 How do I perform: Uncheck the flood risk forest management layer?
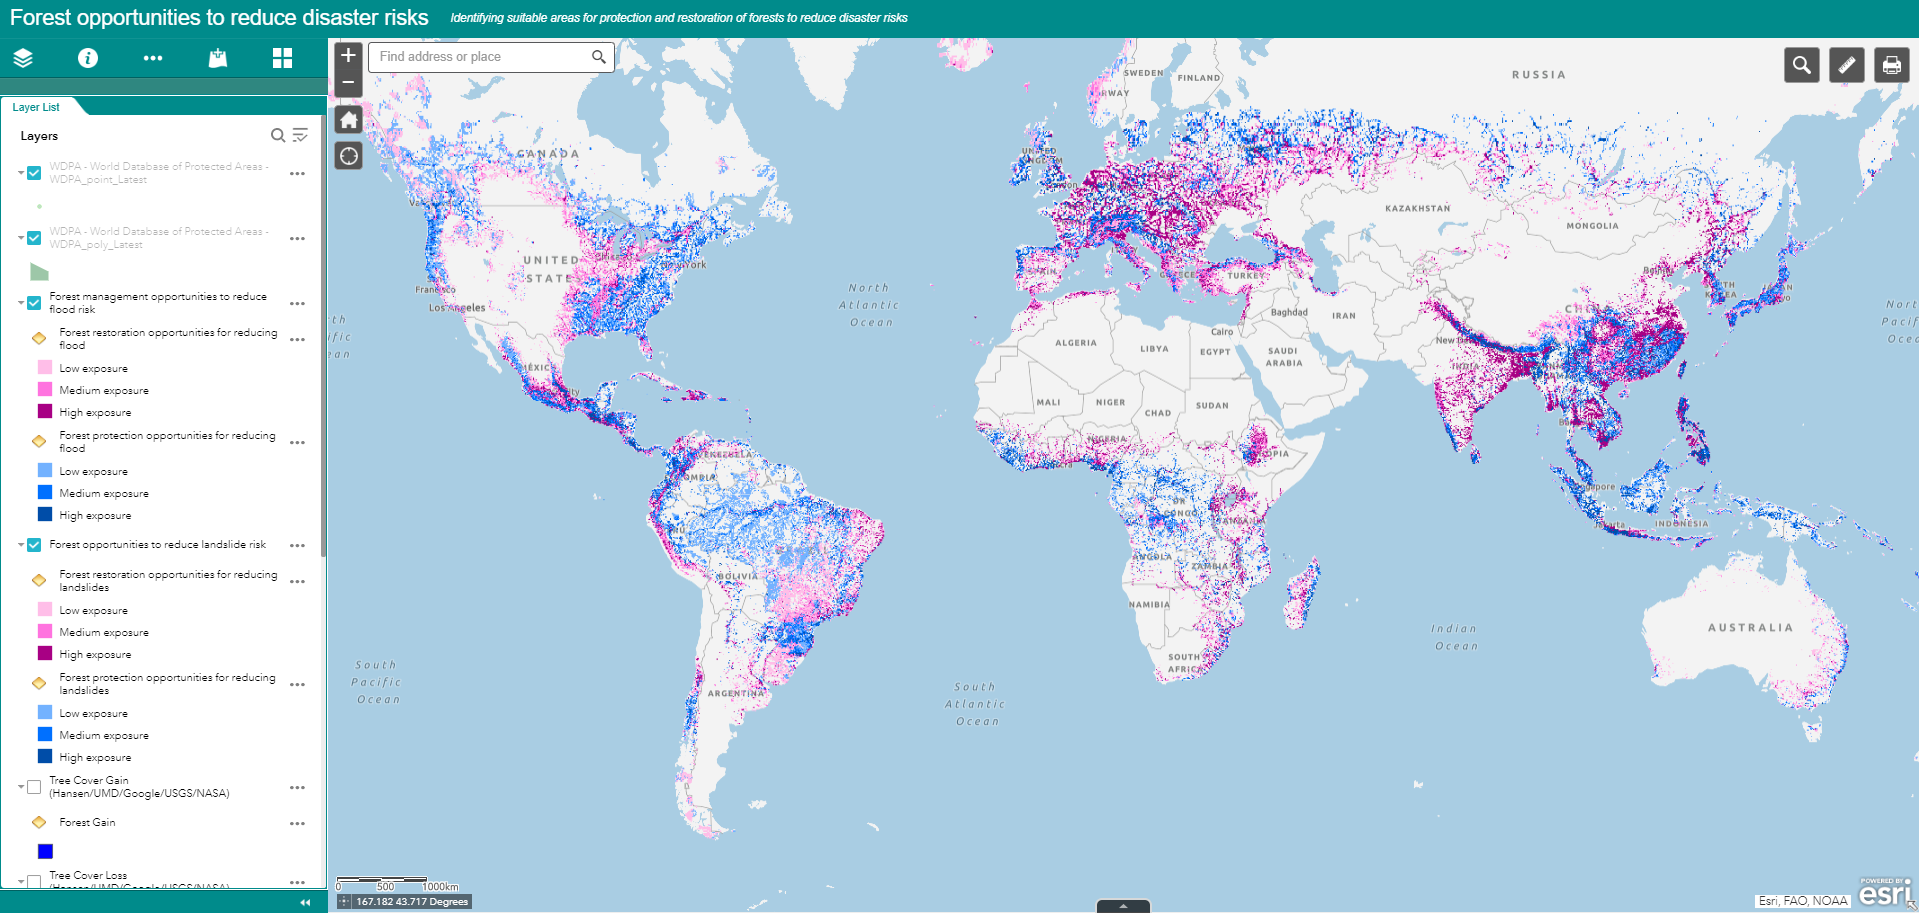pos(34,303)
